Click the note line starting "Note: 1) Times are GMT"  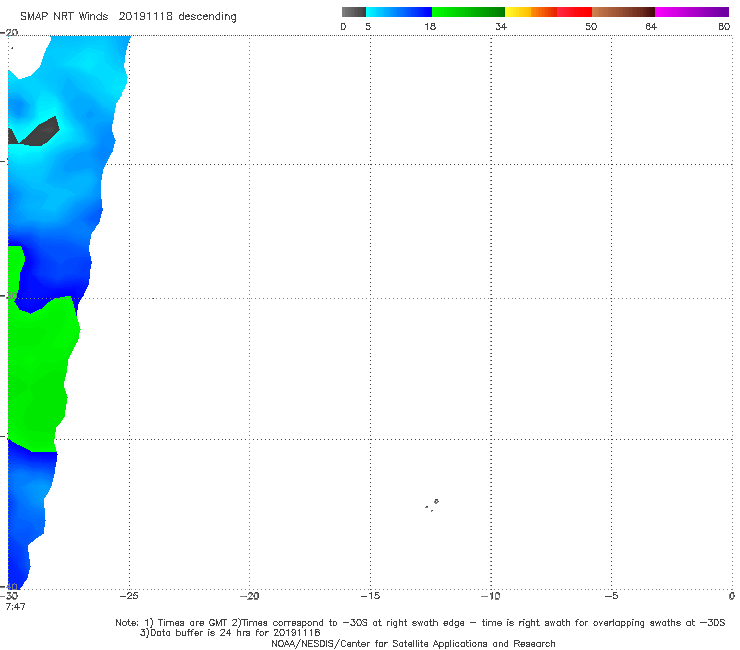[420, 623]
